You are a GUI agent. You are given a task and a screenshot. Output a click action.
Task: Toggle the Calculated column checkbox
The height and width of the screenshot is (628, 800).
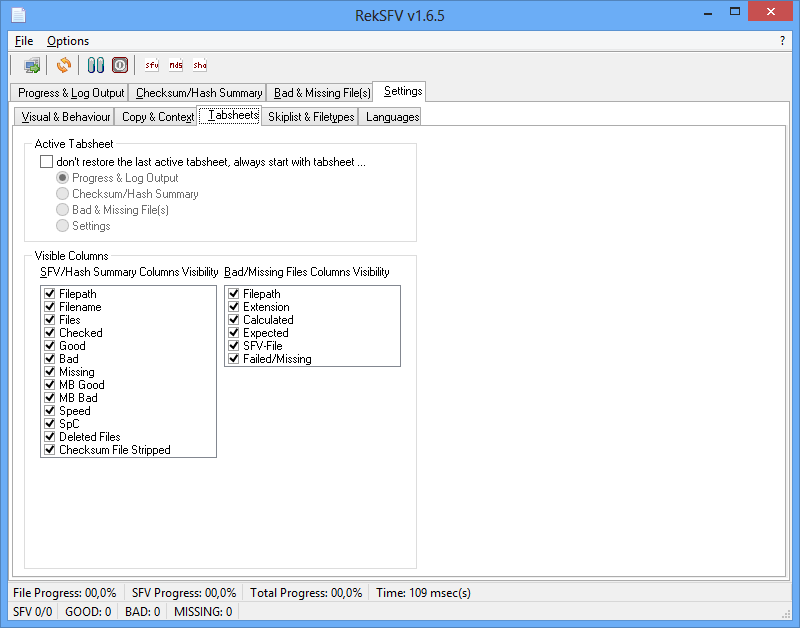pos(234,319)
